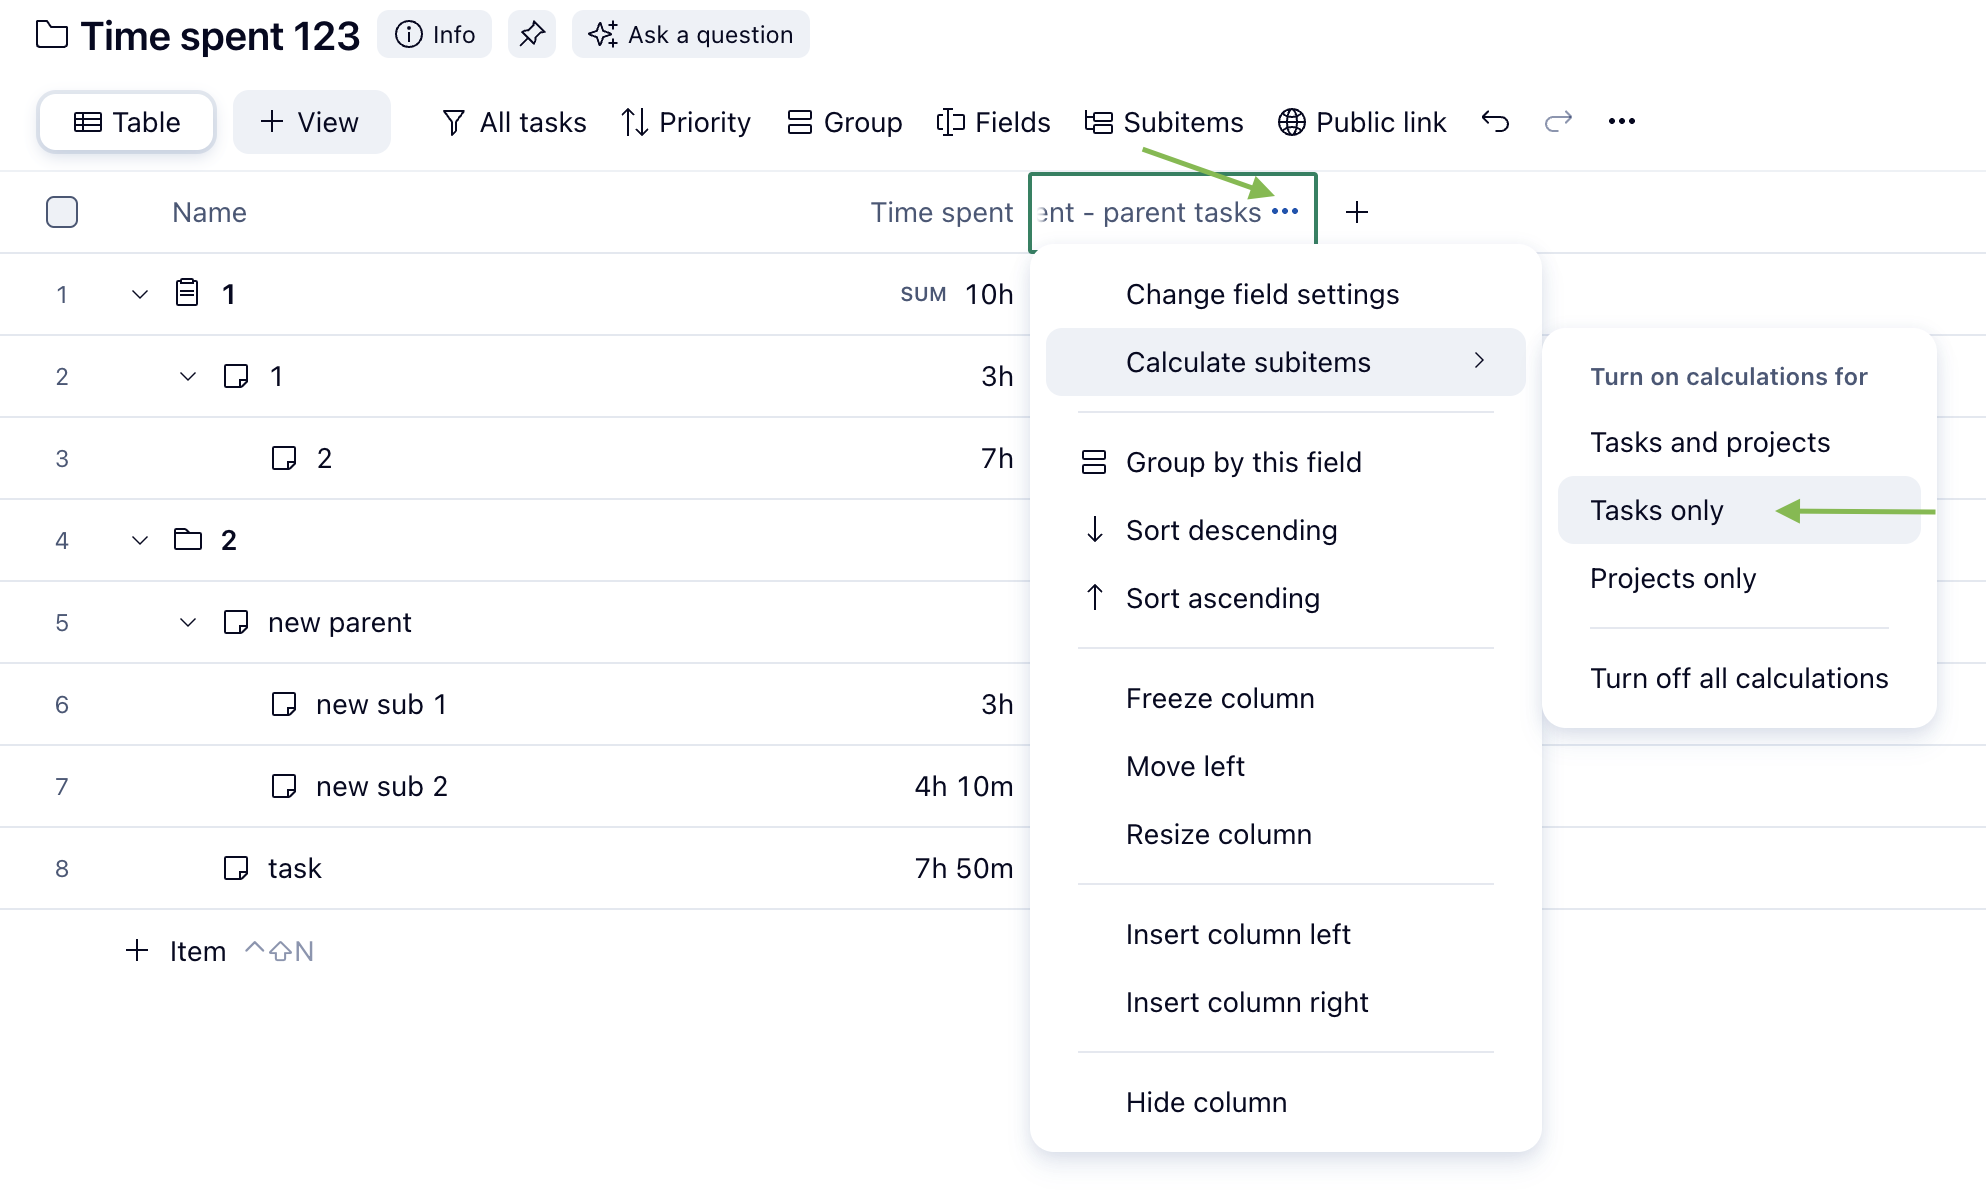Open Fields settings in toolbar
The height and width of the screenshot is (1204, 1986).
[993, 122]
